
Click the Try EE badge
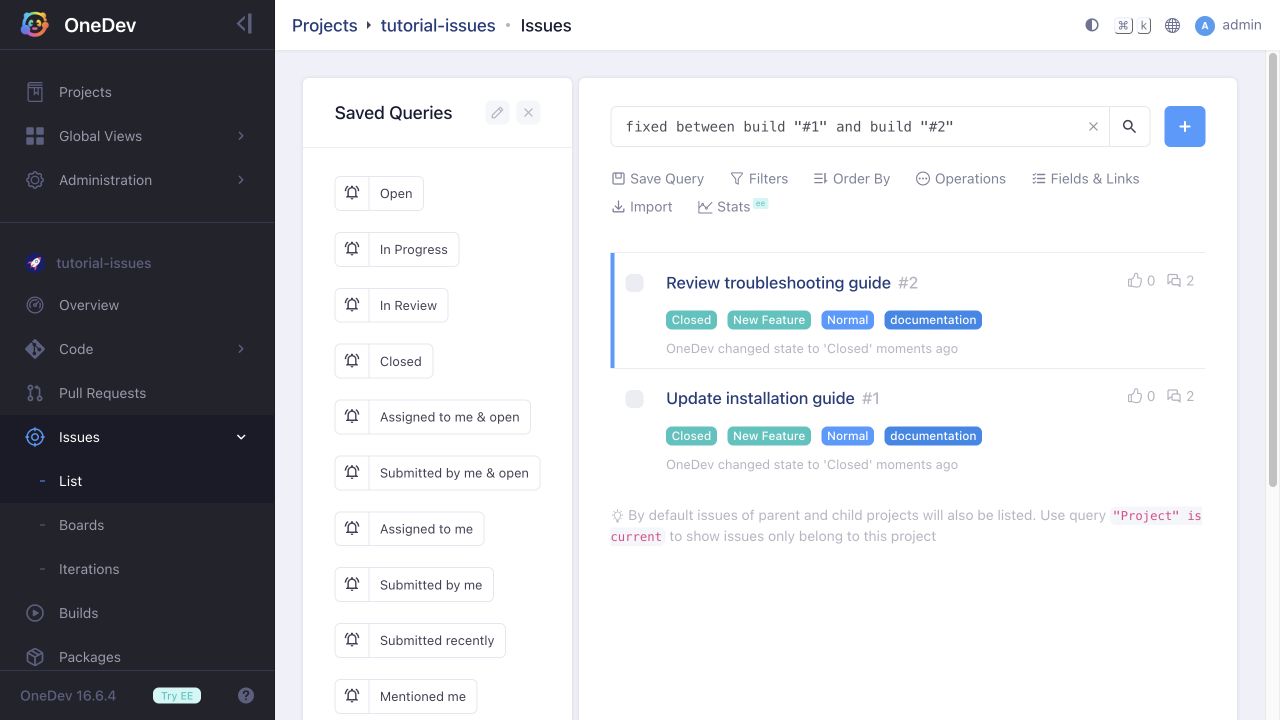177,696
